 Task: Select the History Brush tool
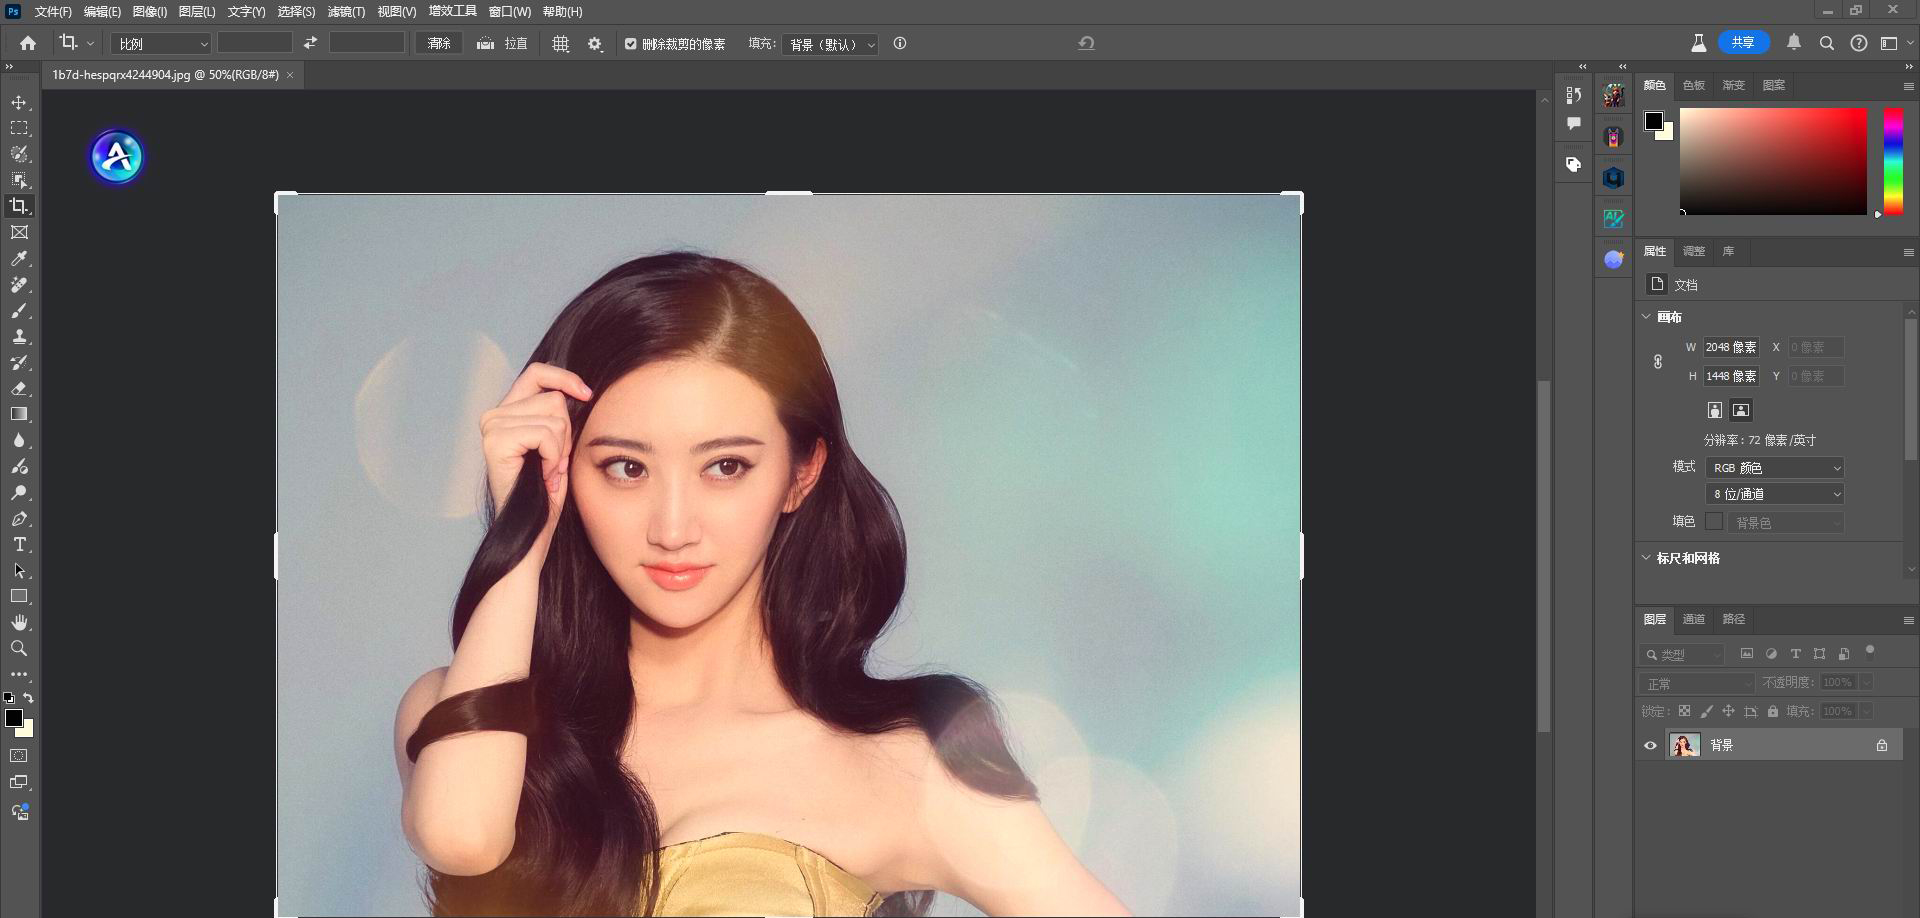[19, 363]
